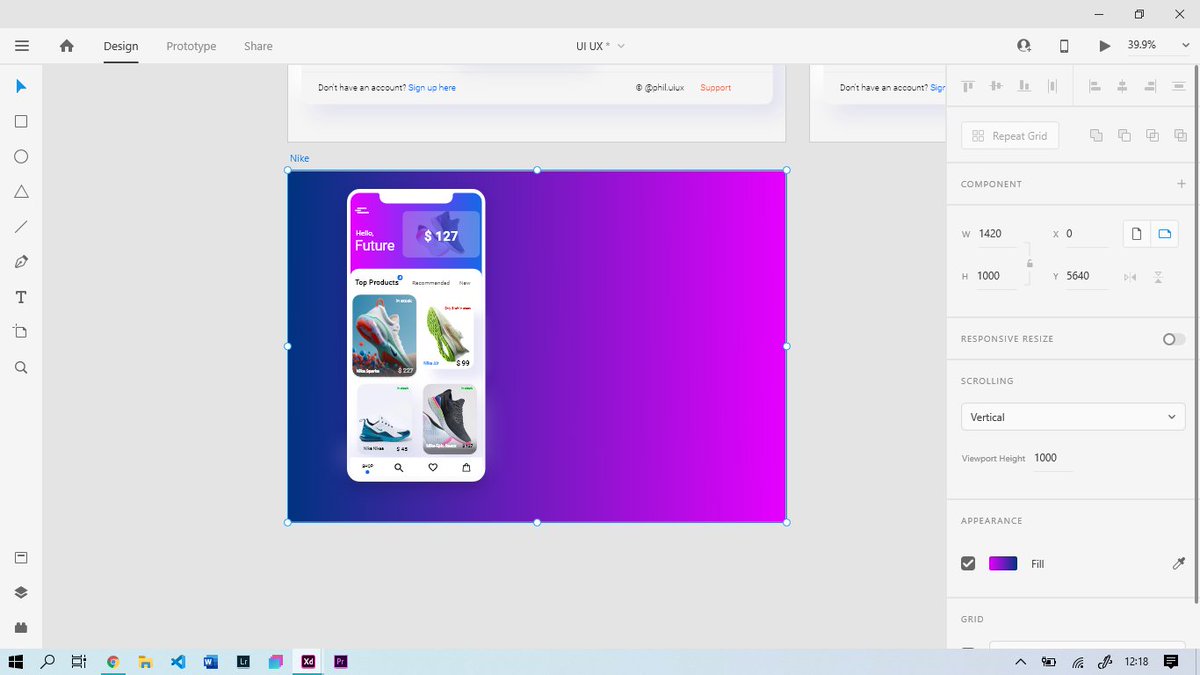Align selection to bottom edge

point(1024,86)
